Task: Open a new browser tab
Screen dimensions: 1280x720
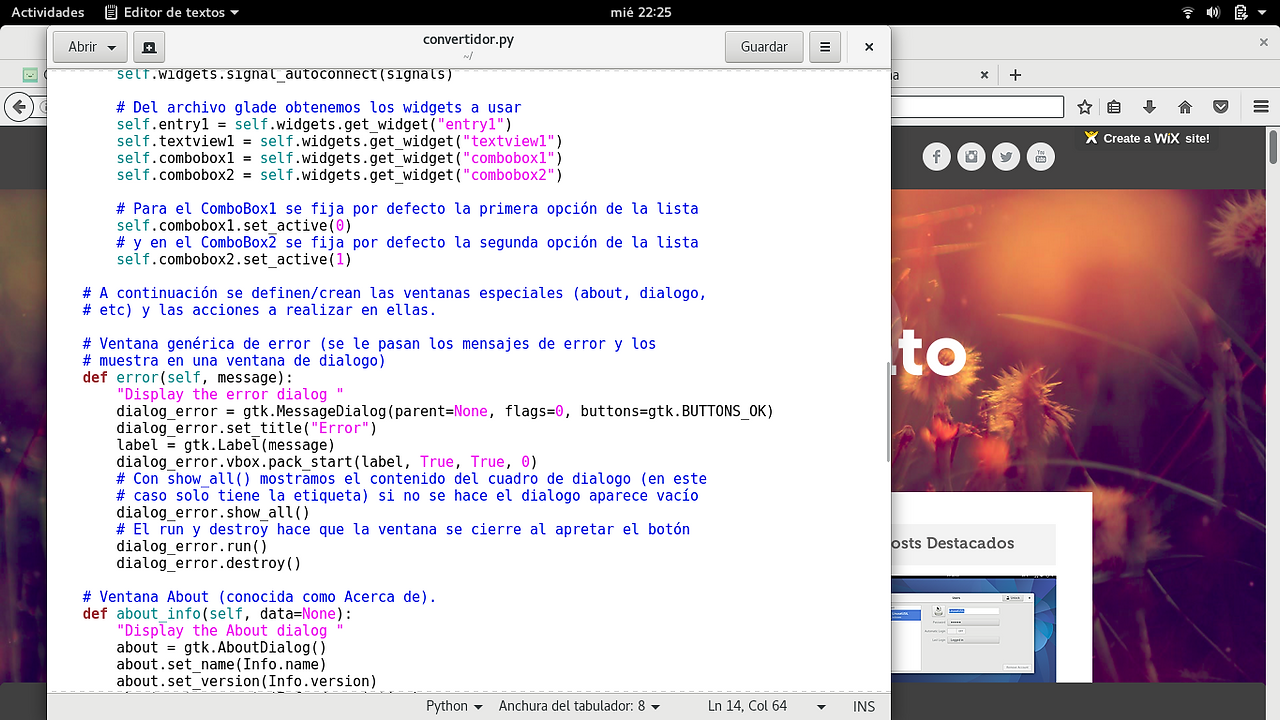Action: pyautogui.click(x=1016, y=75)
